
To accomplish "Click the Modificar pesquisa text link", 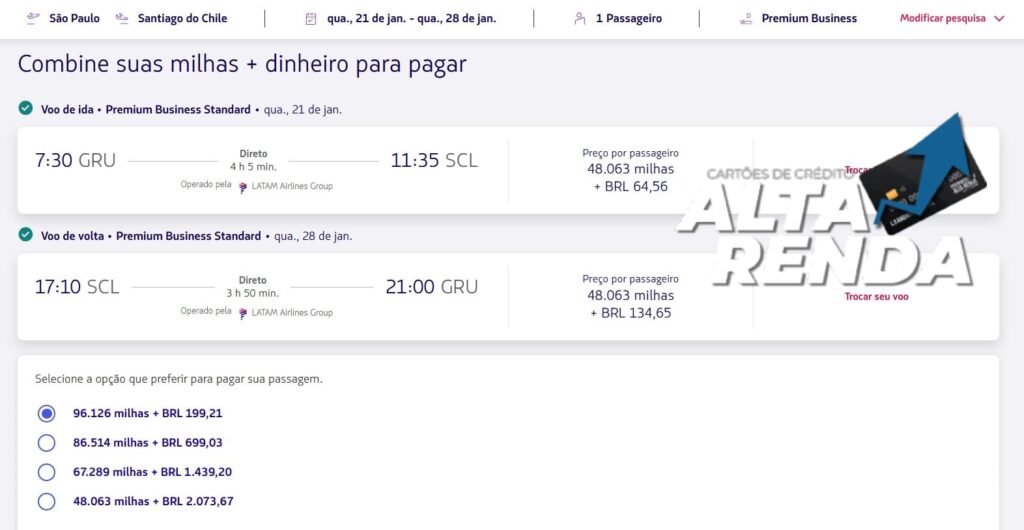I will (x=942, y=18).
